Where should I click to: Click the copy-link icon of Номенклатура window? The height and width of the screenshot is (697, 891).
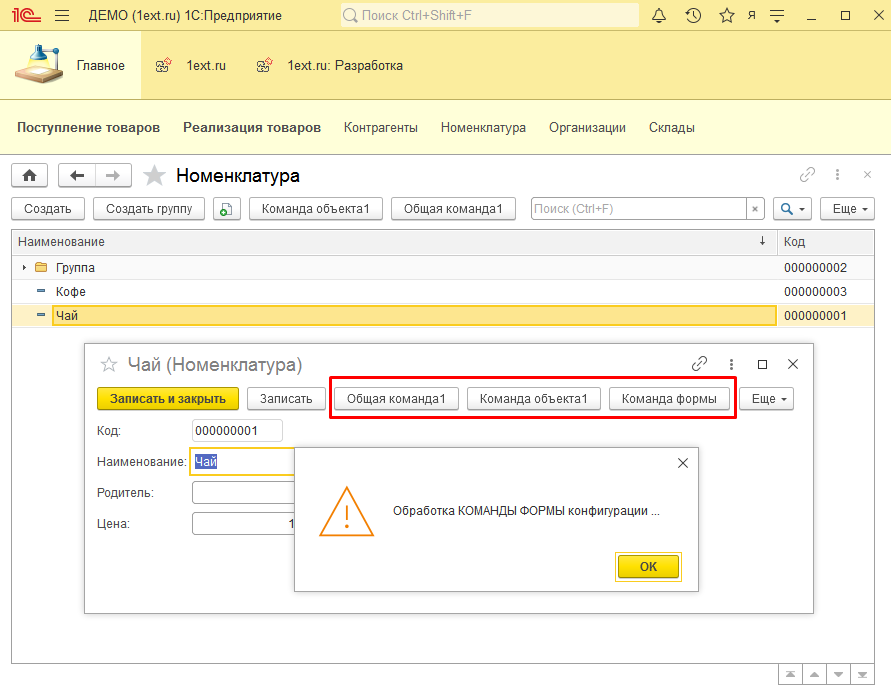click(807, 174)
